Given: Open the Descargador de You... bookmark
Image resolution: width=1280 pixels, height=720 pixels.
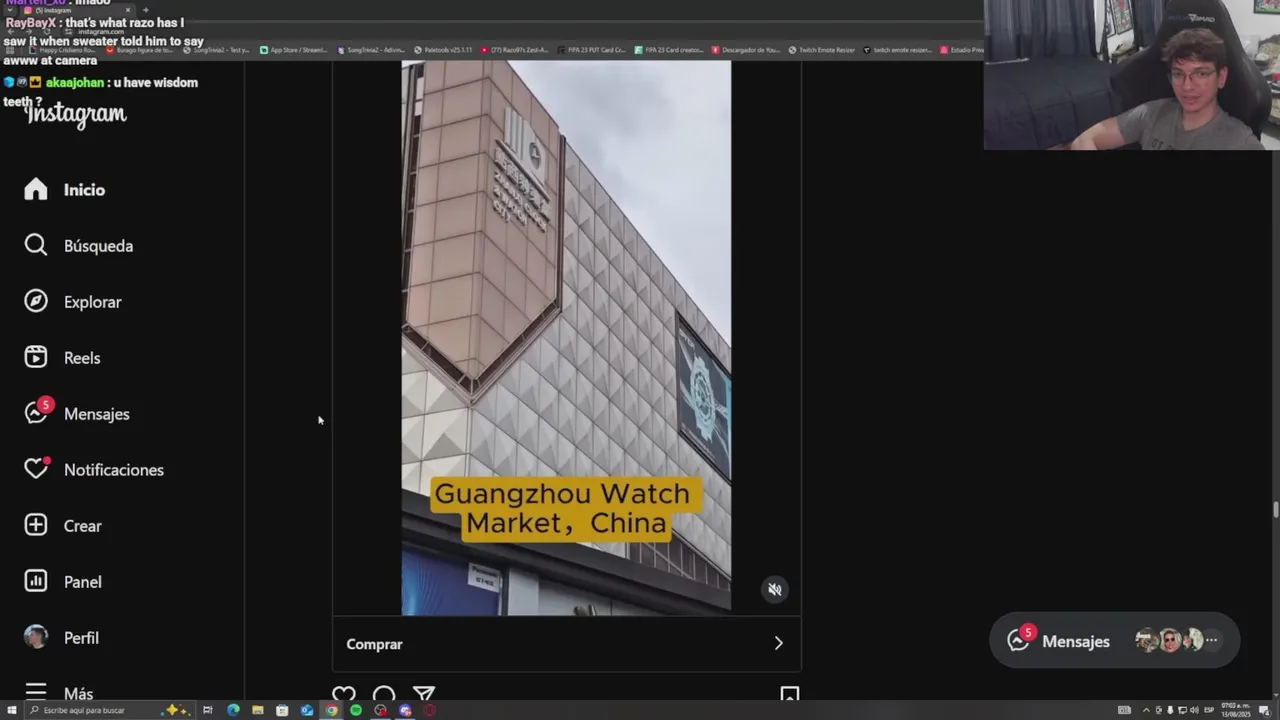Looking at the screenshot, I should click(746, 50).
